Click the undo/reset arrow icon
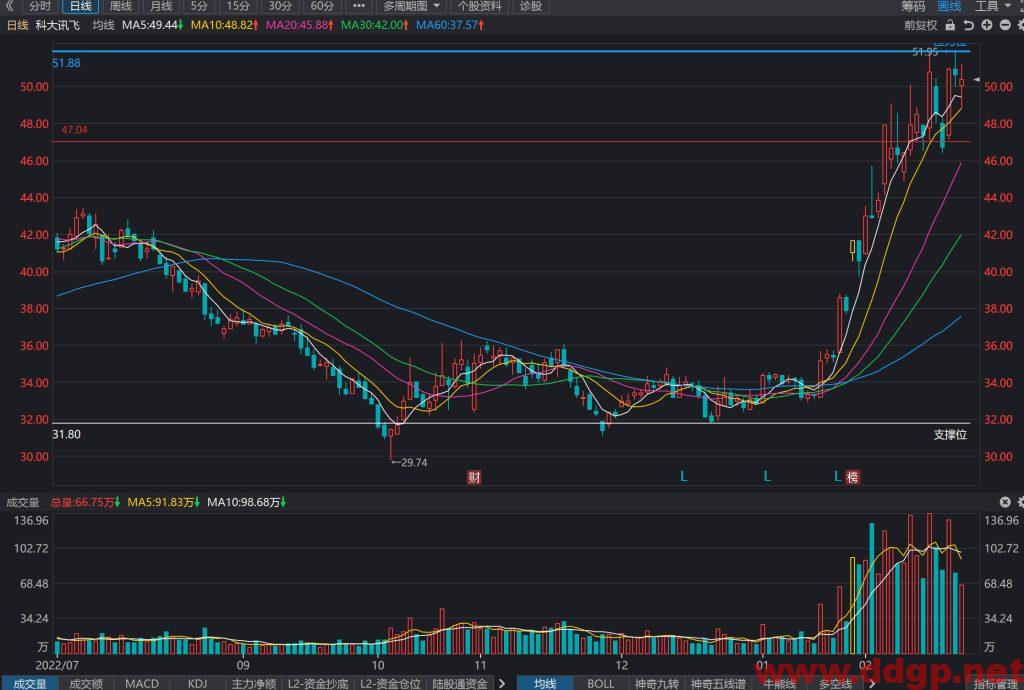The image size is (1024, 690). pyautogui.click(x=968, y=25)
